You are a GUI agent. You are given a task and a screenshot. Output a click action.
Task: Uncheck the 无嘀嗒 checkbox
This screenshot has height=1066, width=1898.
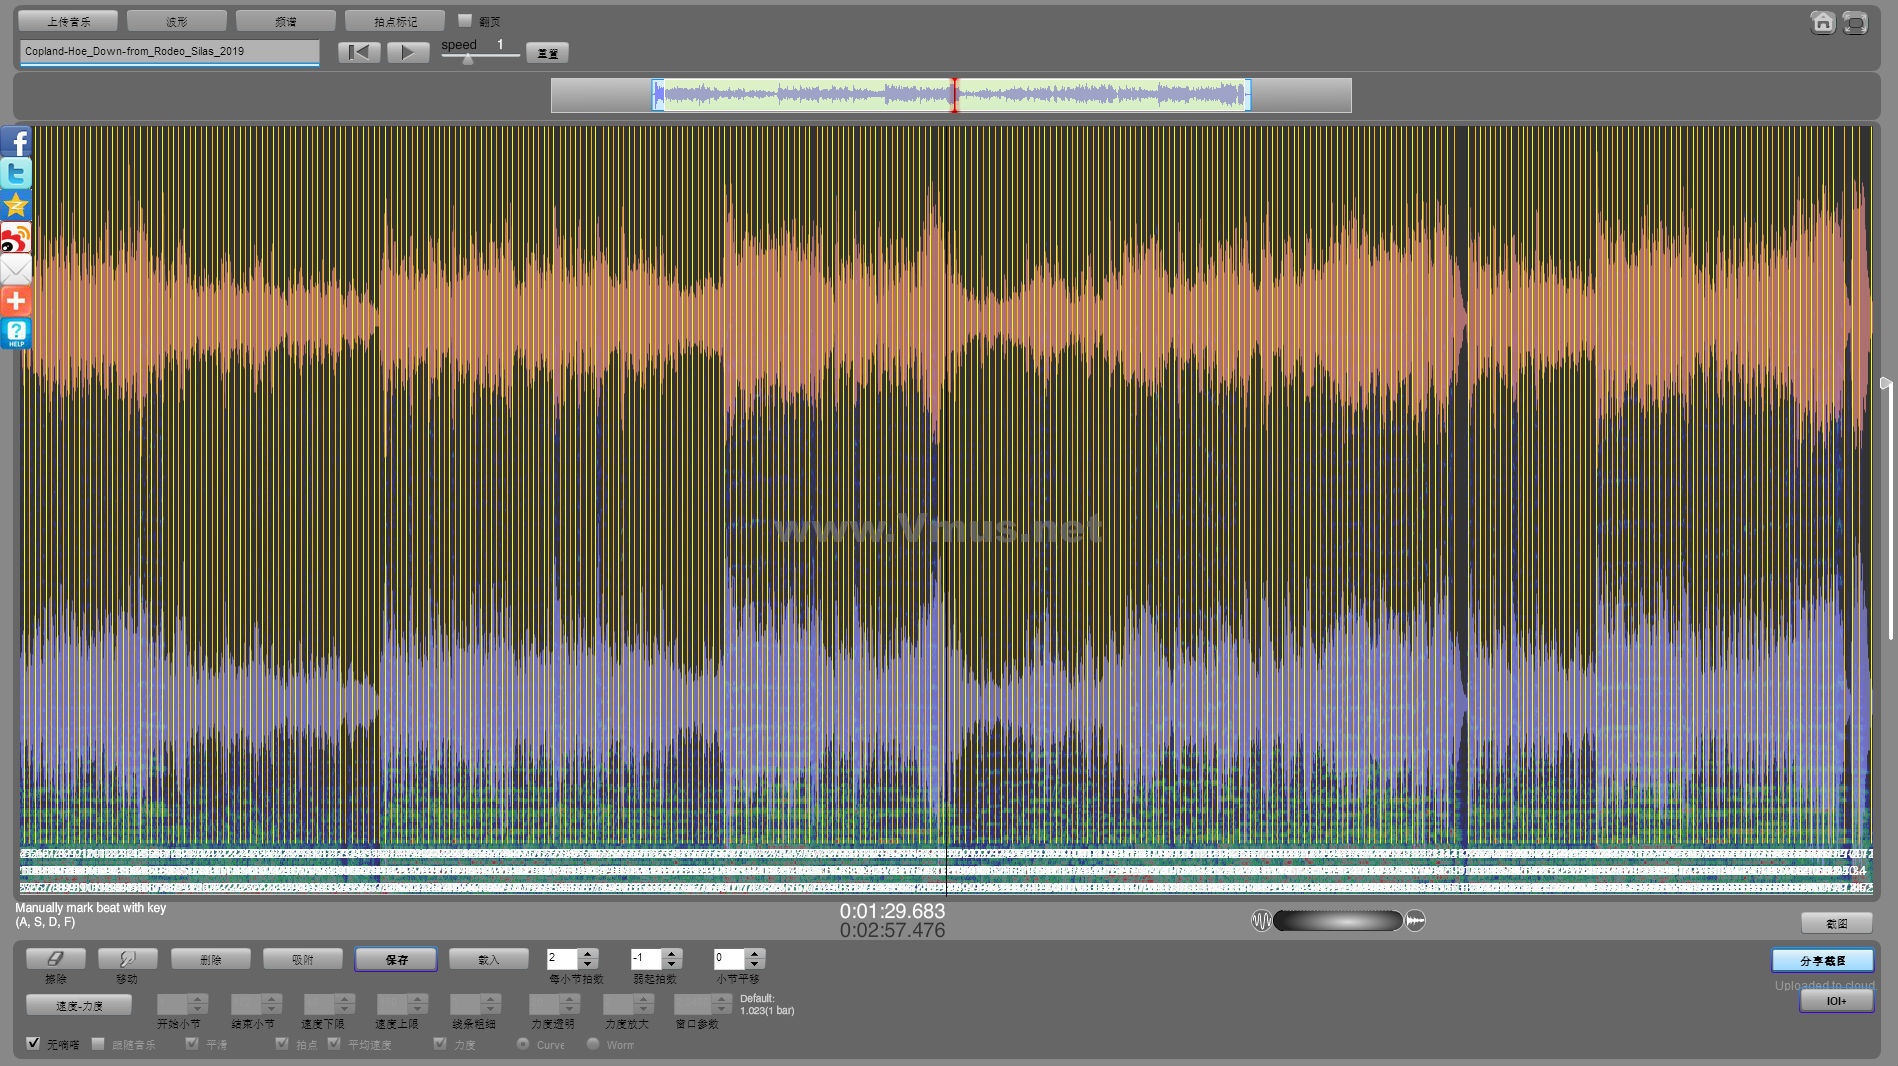click(34, 1043)
